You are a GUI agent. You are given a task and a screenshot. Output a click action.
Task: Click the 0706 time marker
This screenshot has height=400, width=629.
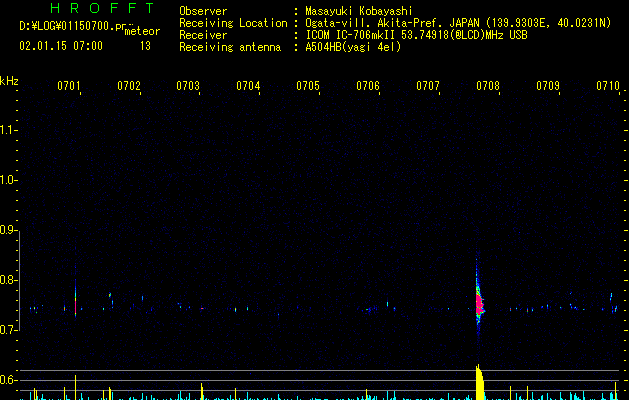point(368,85)
